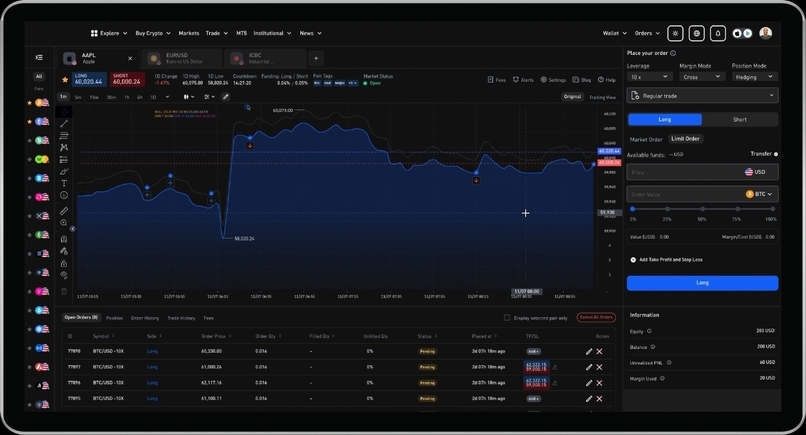Switch theme with the sun icon
The width and height of the screenshot is (806, 435).
(x=674, y=33)
